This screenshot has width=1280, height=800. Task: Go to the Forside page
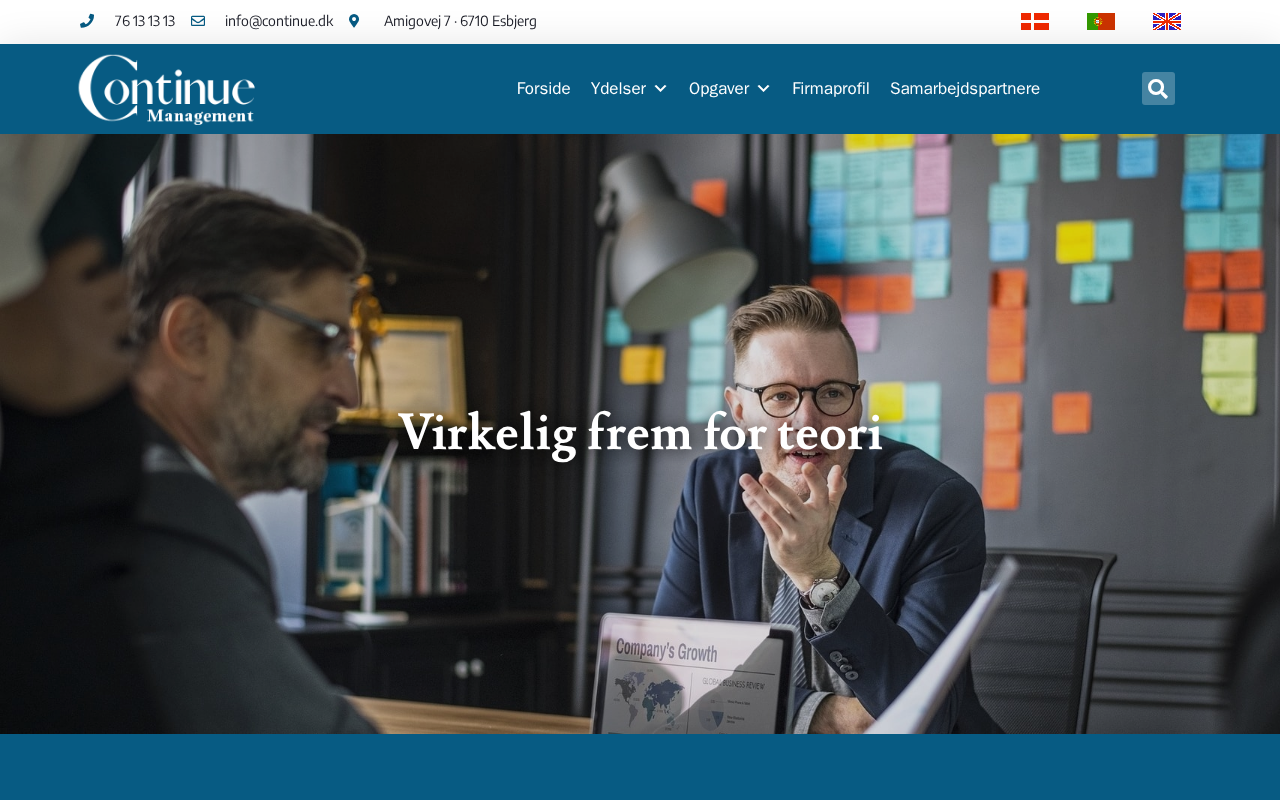[x=544, y=88]
